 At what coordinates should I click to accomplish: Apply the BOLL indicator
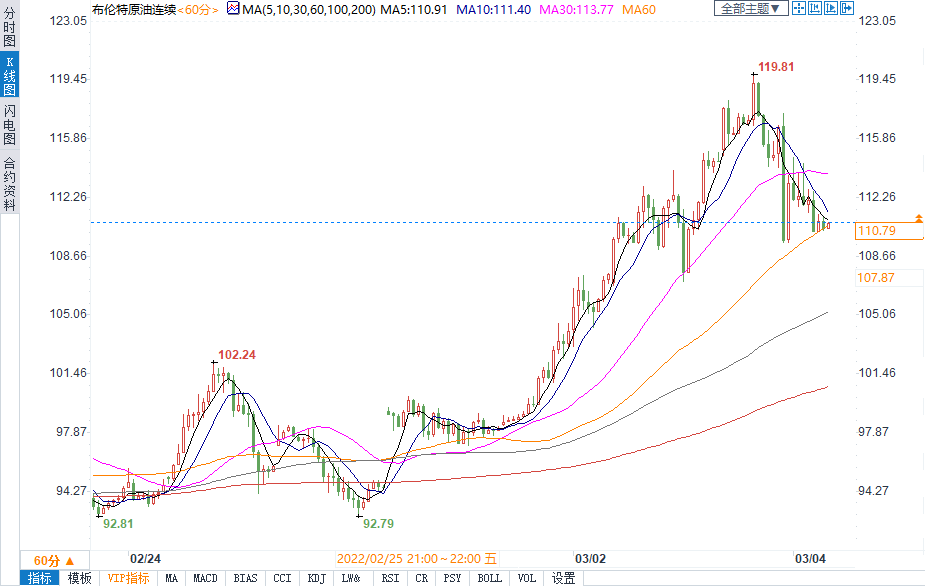489,578
